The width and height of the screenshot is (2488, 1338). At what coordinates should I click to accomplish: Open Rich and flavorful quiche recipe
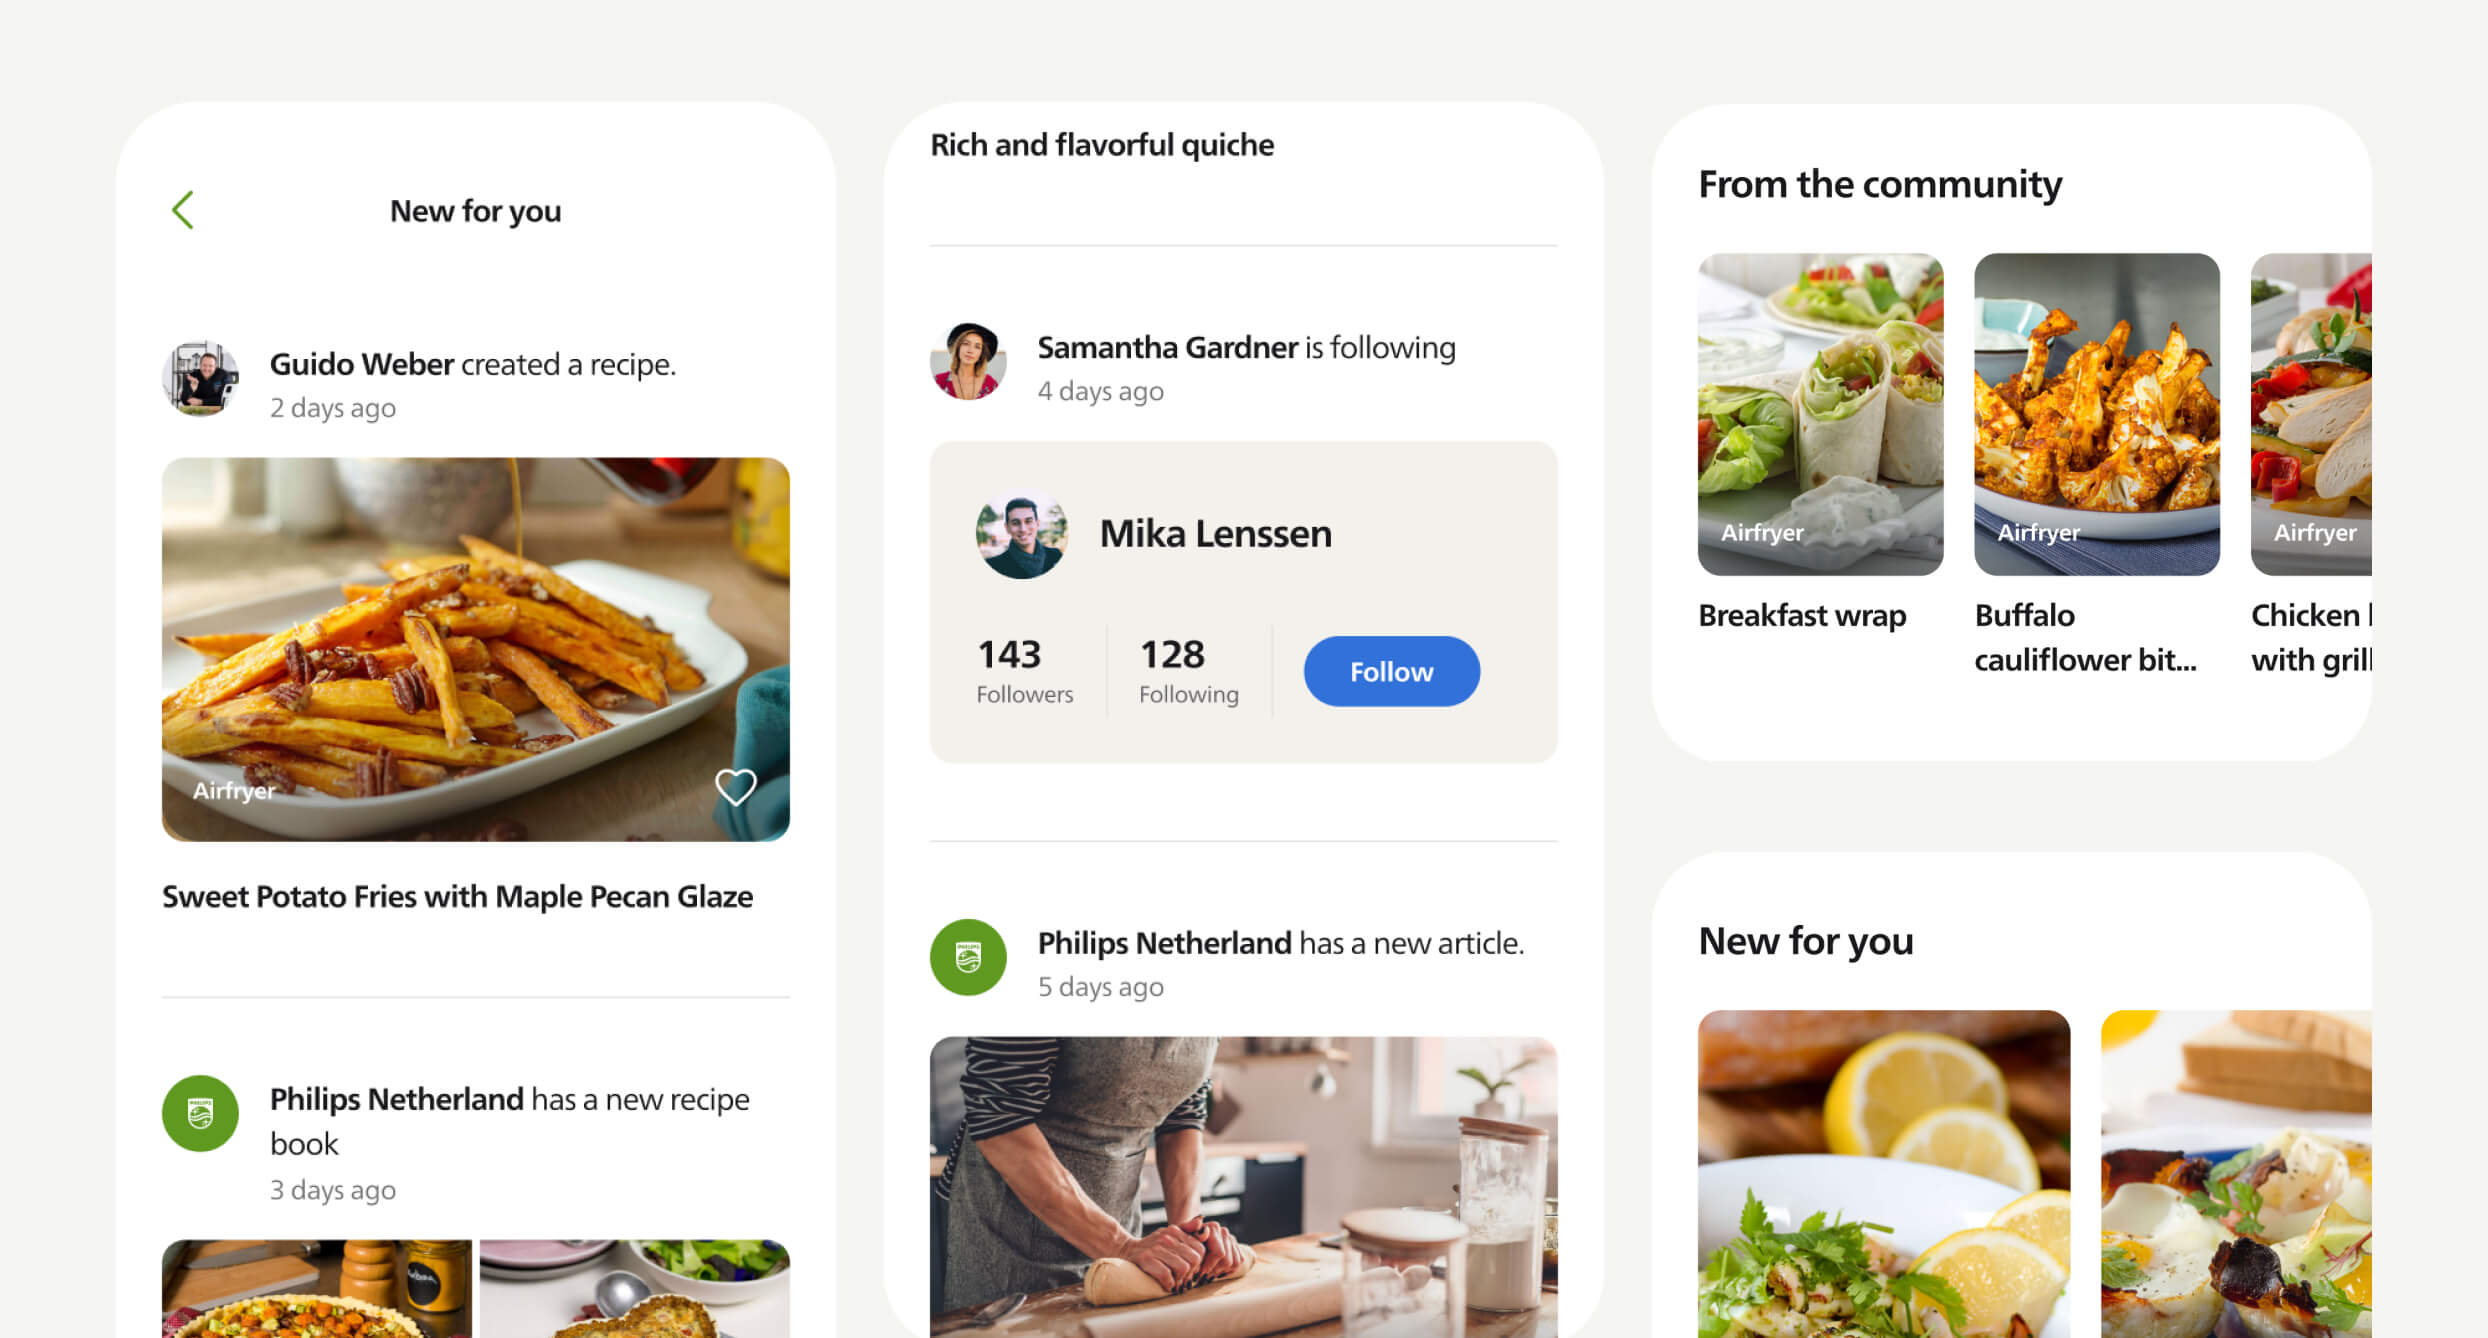[1102, 145]
